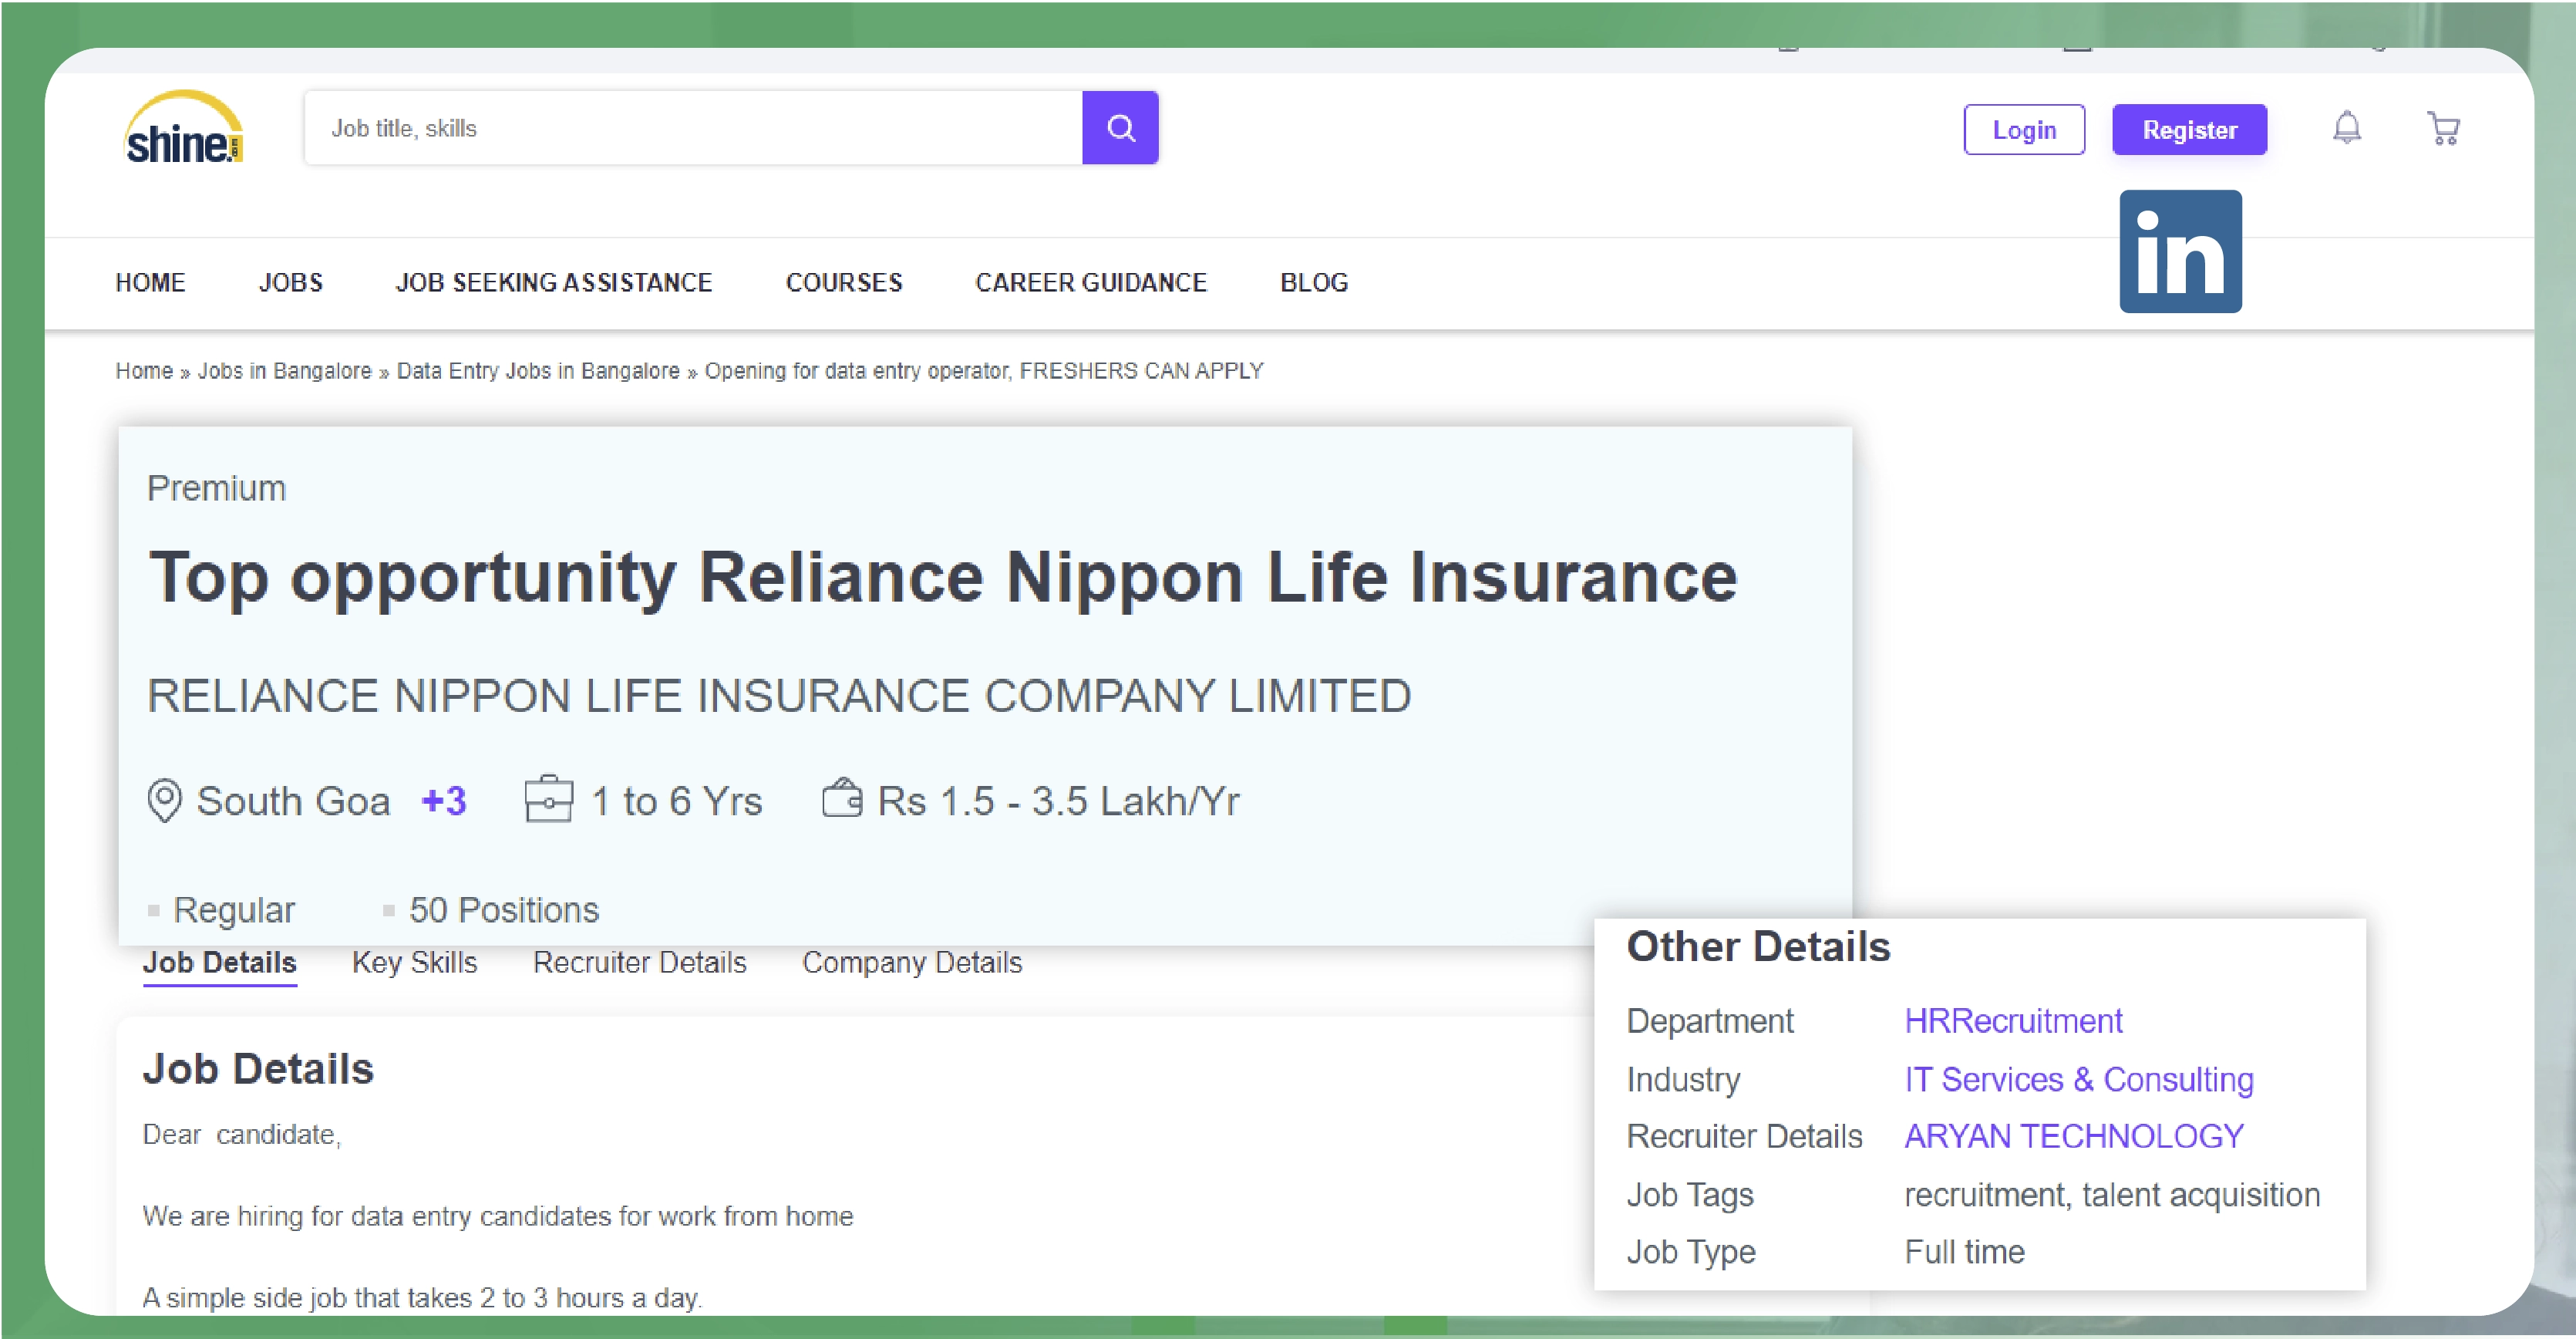Open the CAREER GUIDANCE menu
2576x1339 pixels.
1090,283
